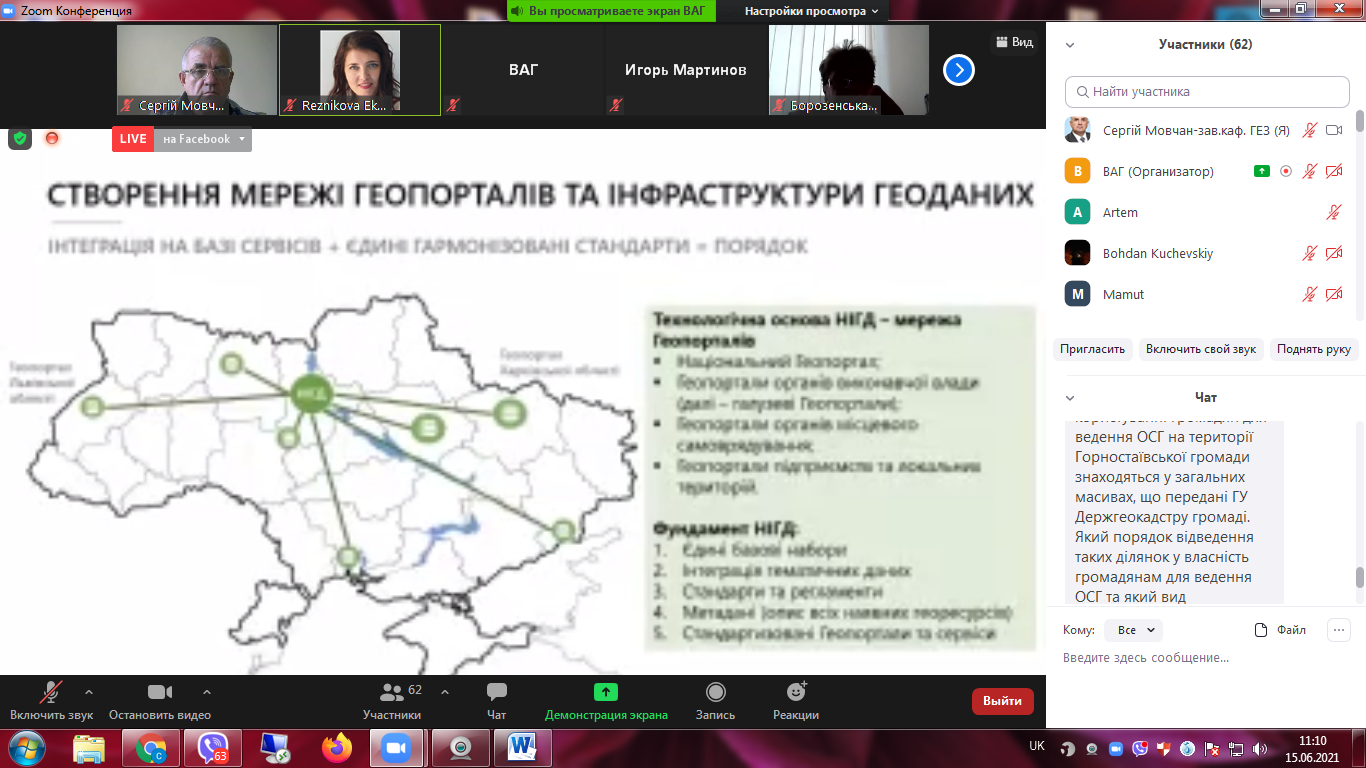
Task: Collapse the Чат panel chevron
Action: click(1070, 398)
